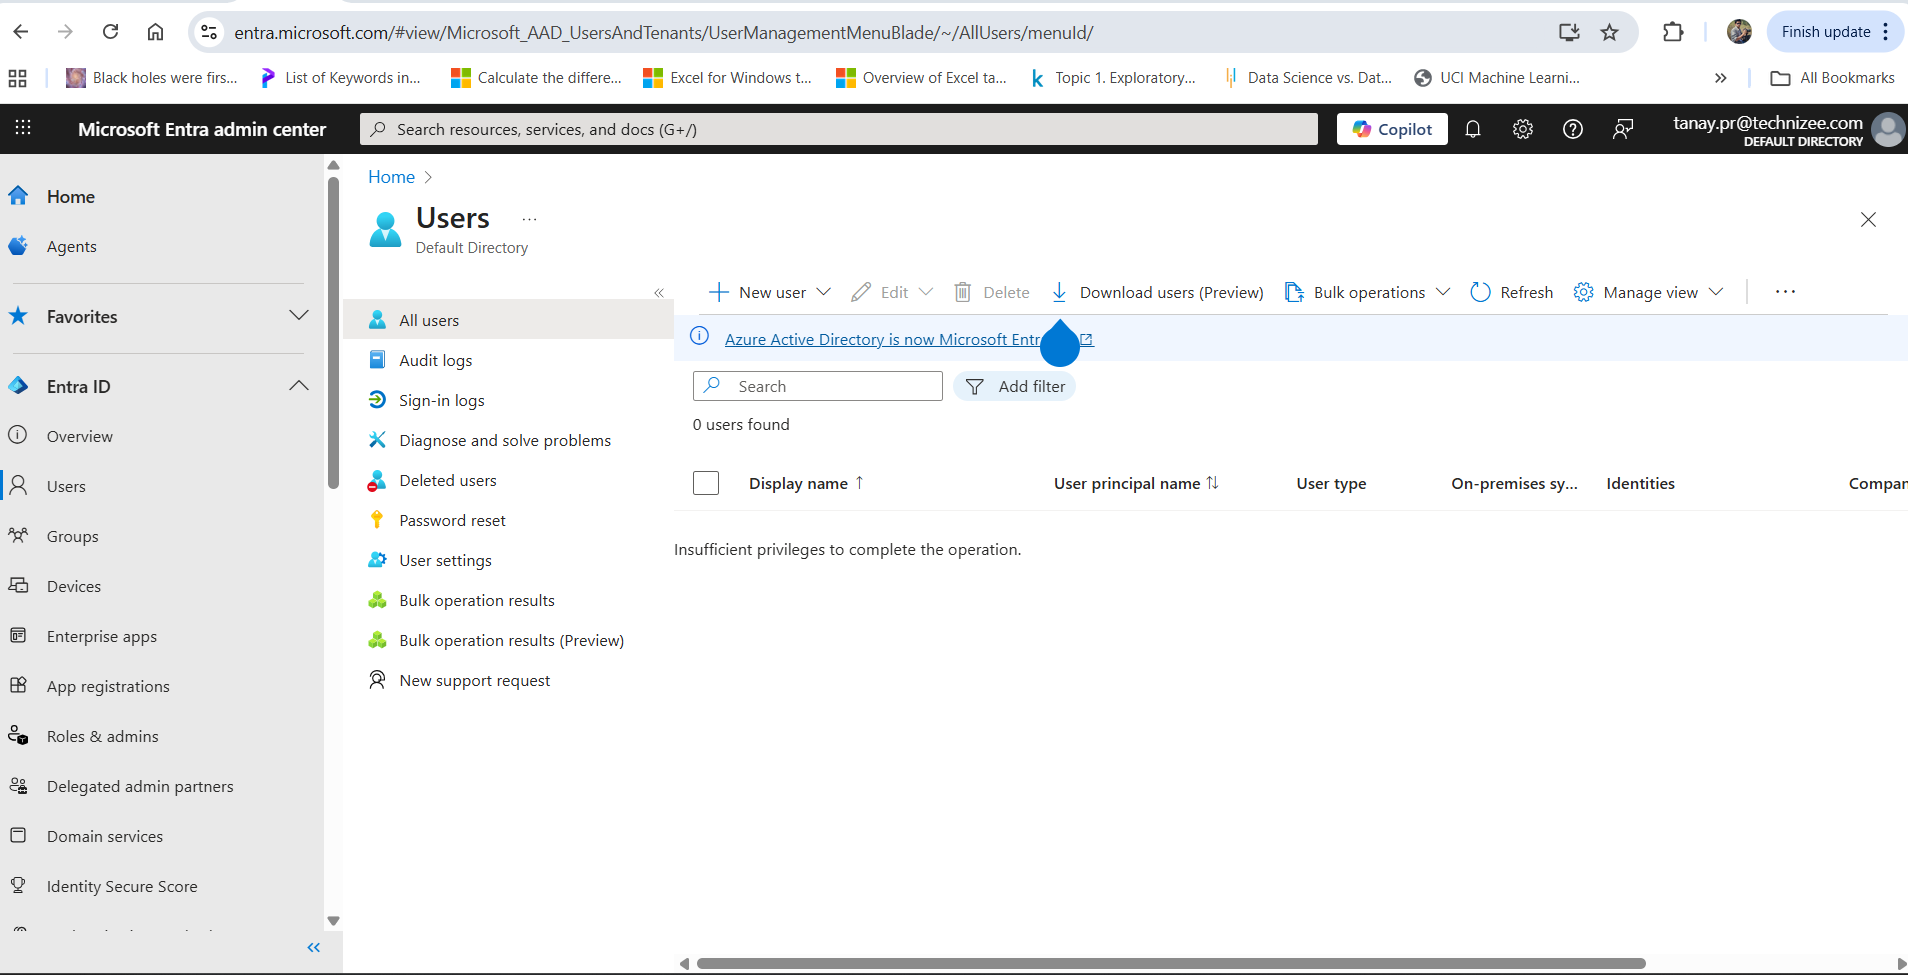
Task: Open Audit logs
Action: tap(436, 360)
